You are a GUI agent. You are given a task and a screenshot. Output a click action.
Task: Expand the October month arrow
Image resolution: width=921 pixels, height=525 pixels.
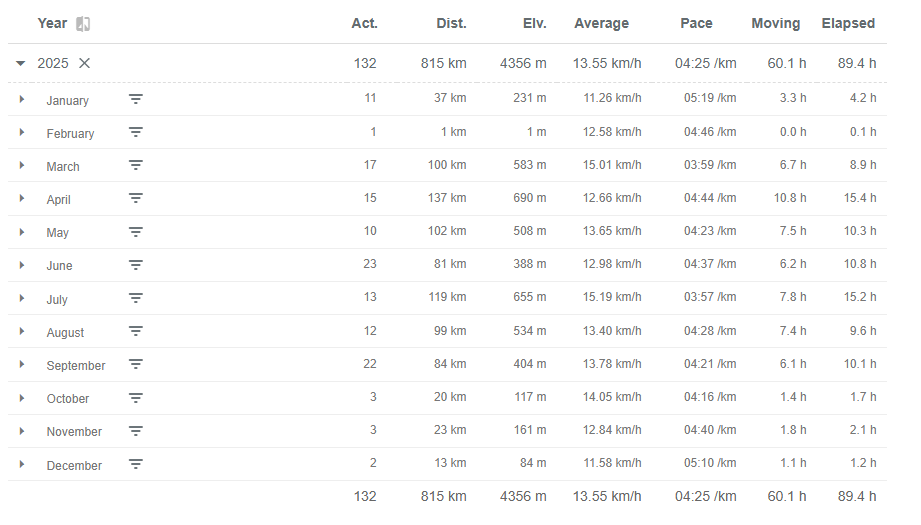coord(22,398)
